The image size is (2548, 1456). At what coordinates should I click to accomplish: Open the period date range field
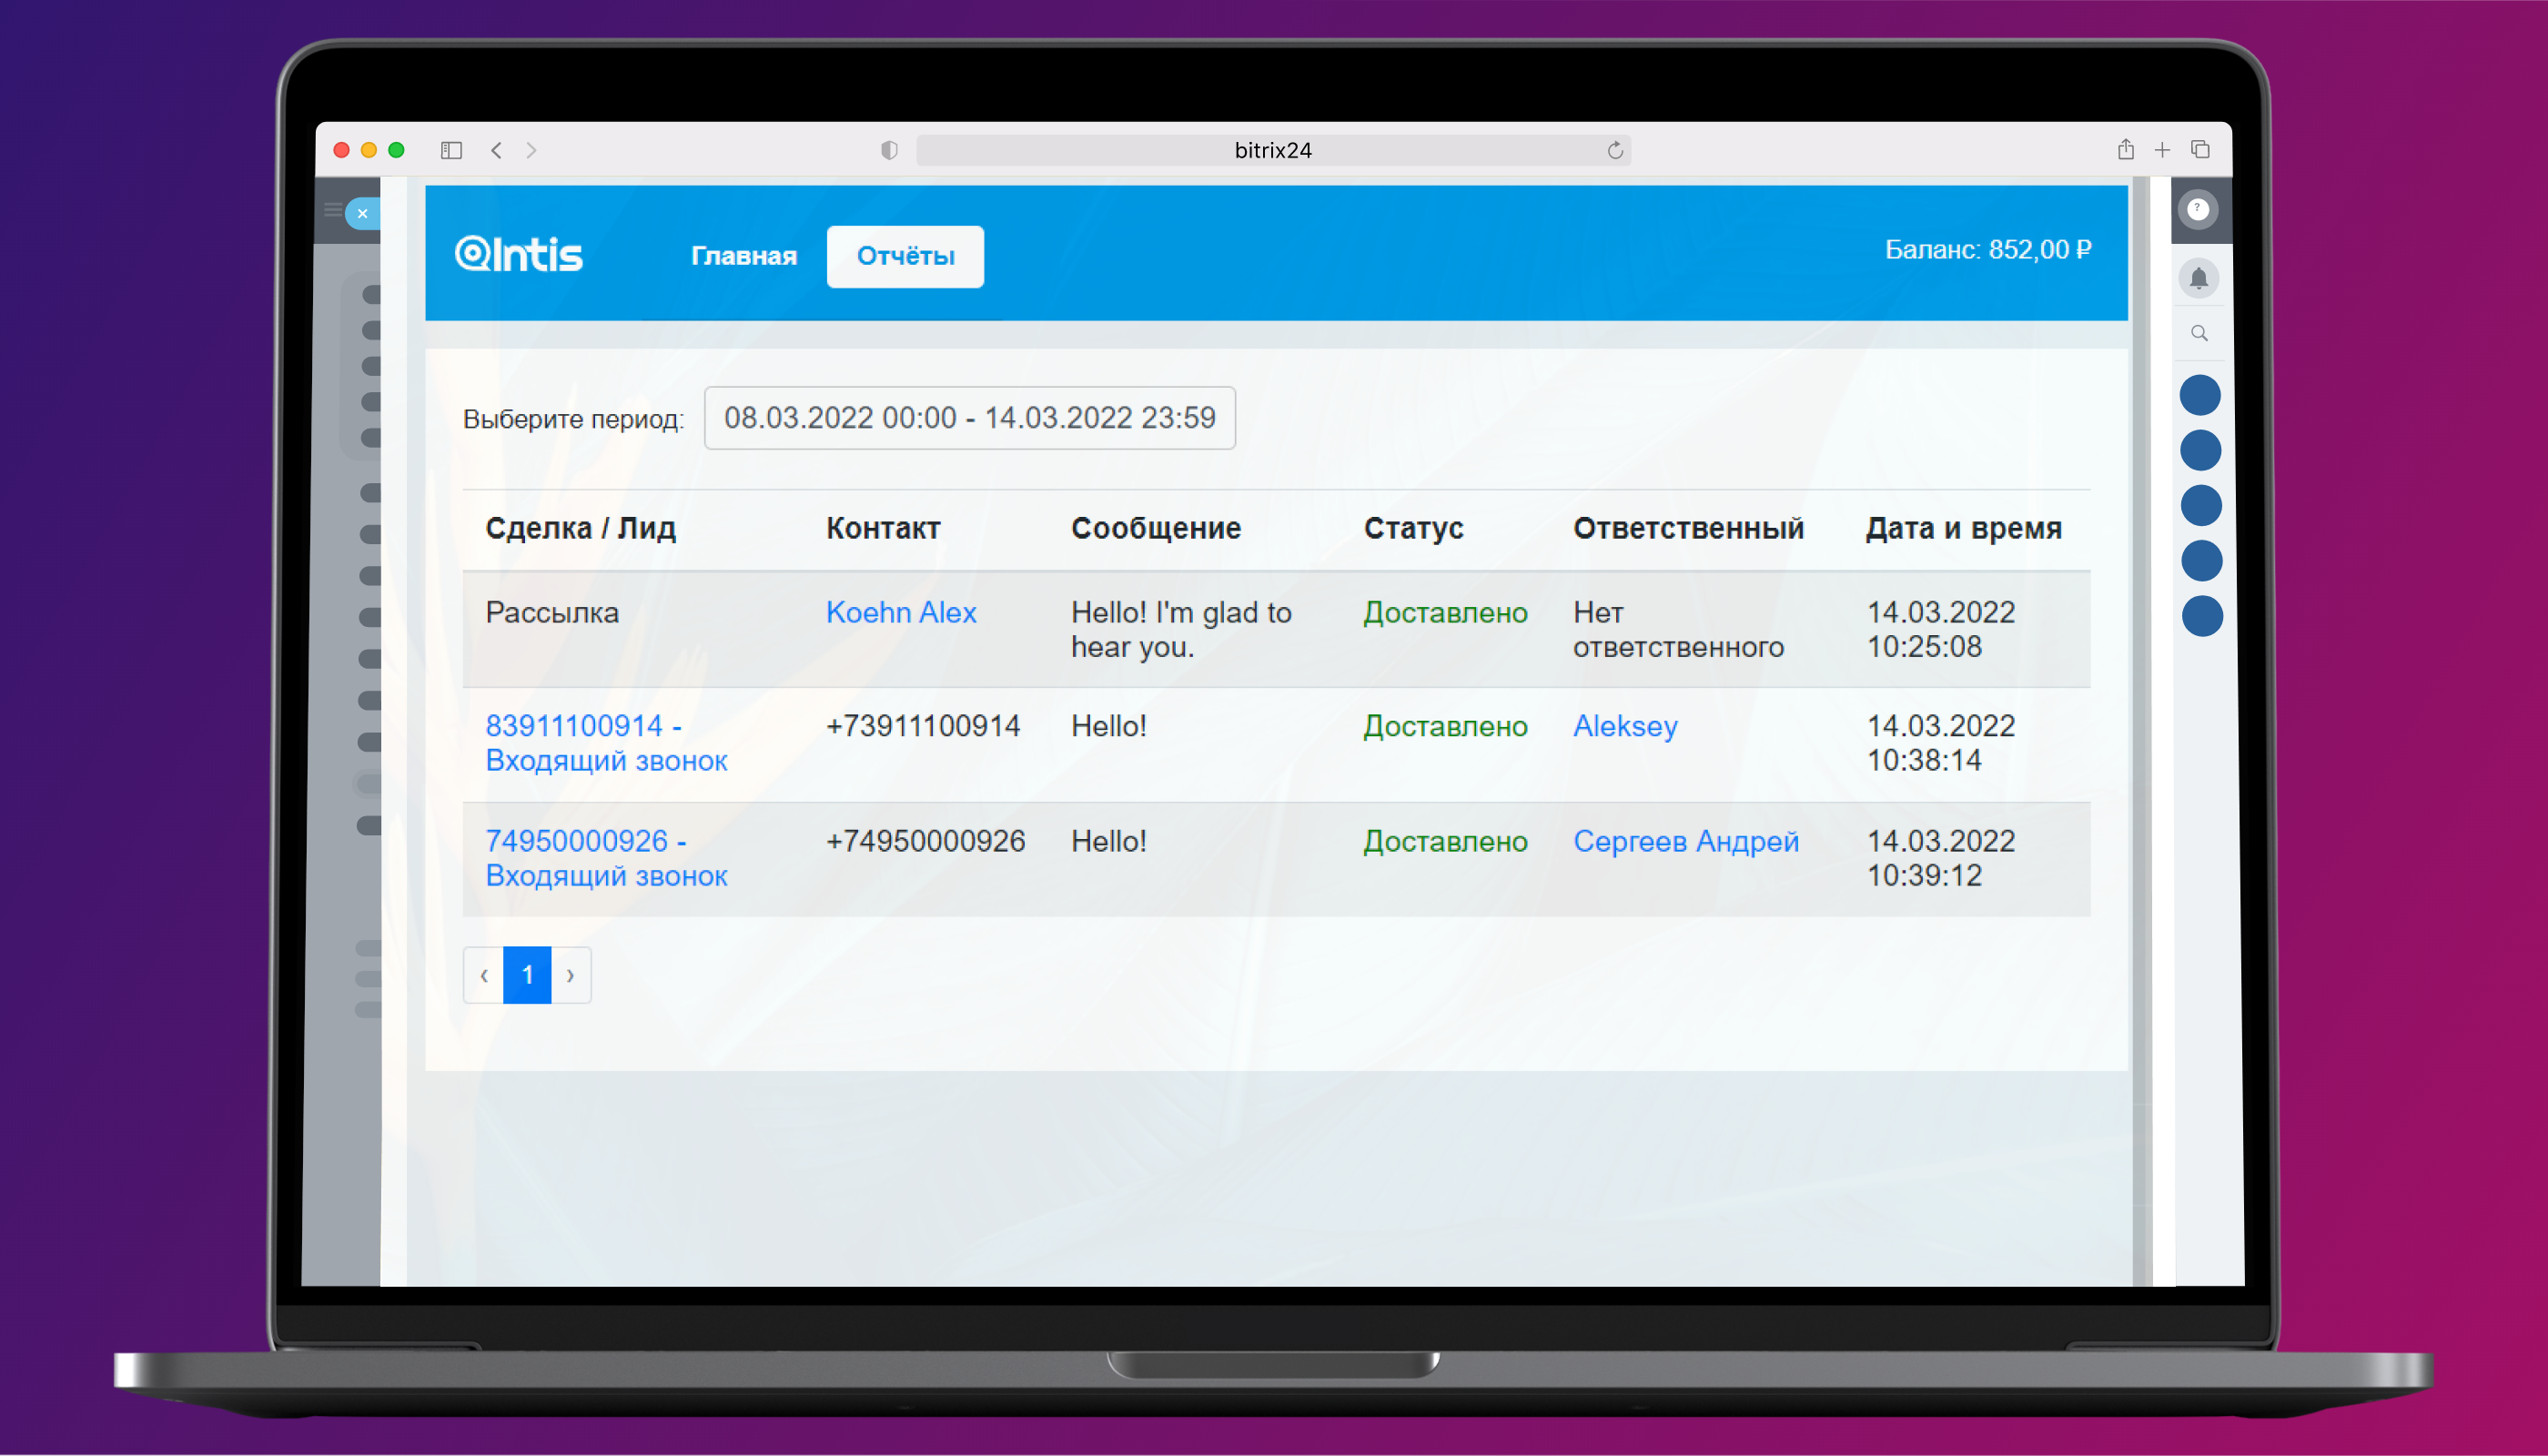tap(969, 418)
